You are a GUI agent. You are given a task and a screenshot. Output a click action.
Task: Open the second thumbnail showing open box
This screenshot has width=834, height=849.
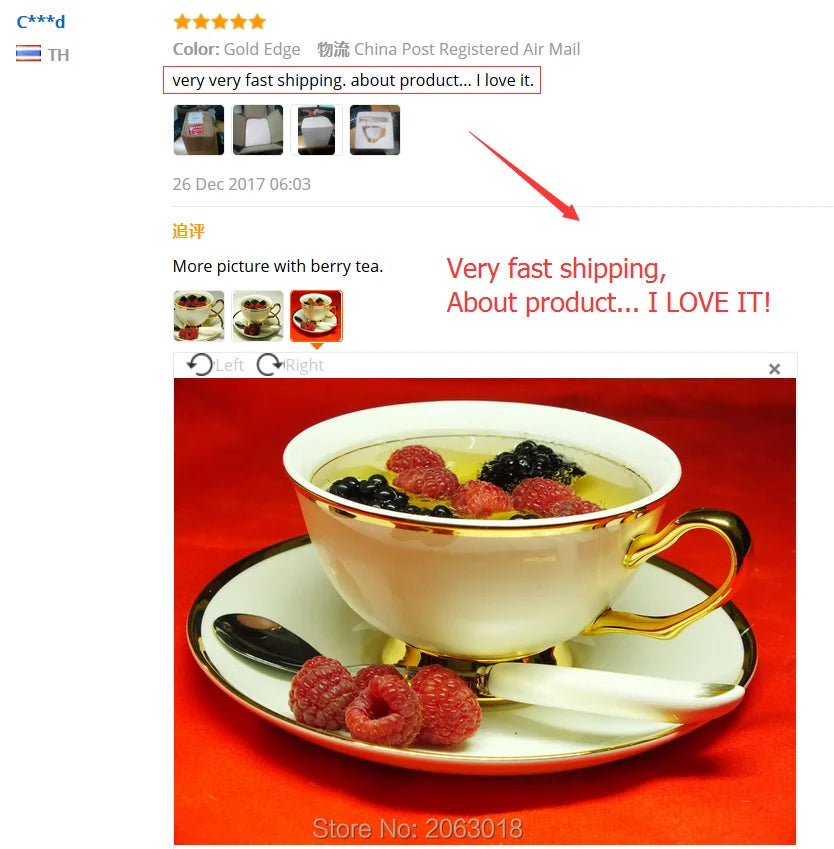click(x=258, y=130)
